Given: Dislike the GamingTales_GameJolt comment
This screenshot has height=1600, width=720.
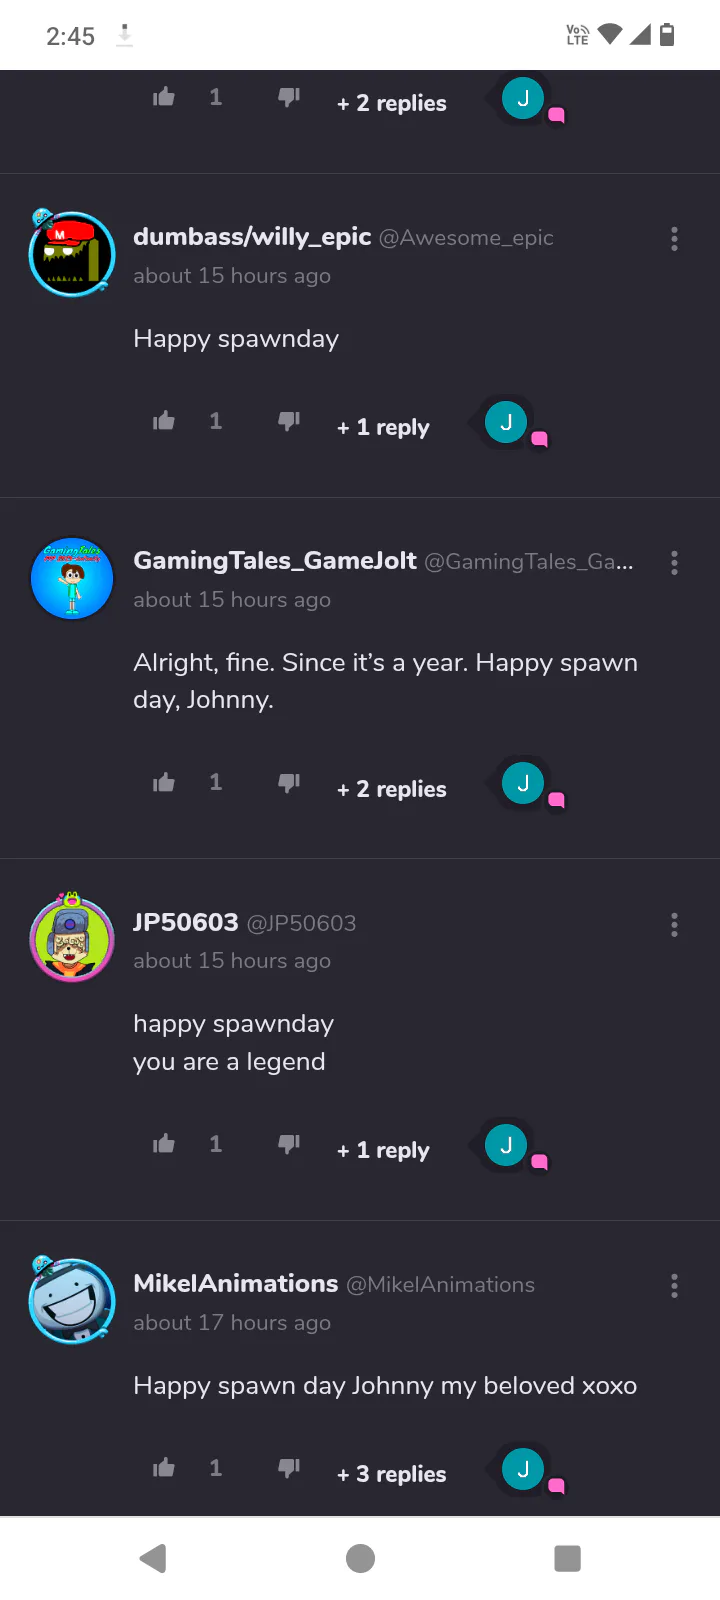Looking at the screenshot, I should 289,782.
